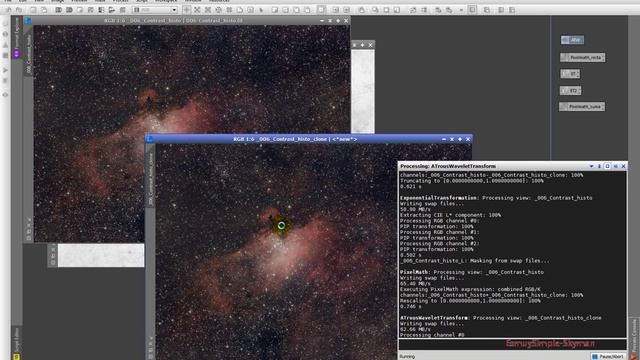Click 'Executing PixelMath expression: combined RGB/K' line
The width and height of the screenshot is (640, 360).
470,289
